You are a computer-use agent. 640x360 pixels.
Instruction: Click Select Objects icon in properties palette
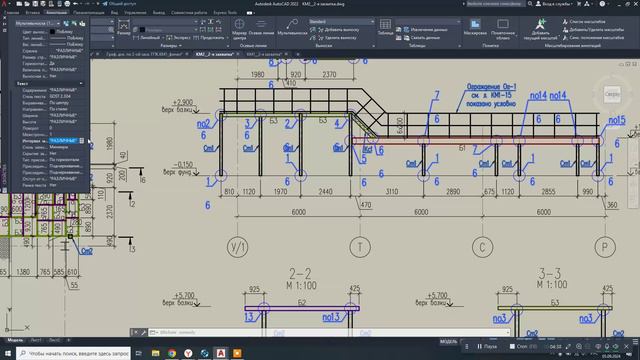(74, 24)
